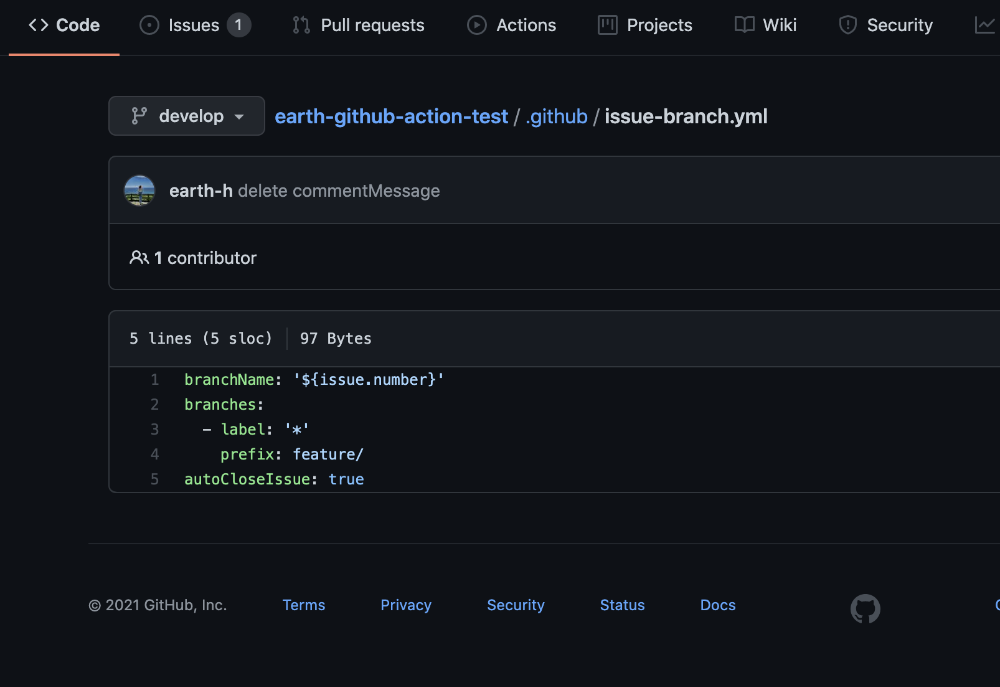Click the label '*' code line
This screenshot has width=1000, height=687.
coord(256,429)
